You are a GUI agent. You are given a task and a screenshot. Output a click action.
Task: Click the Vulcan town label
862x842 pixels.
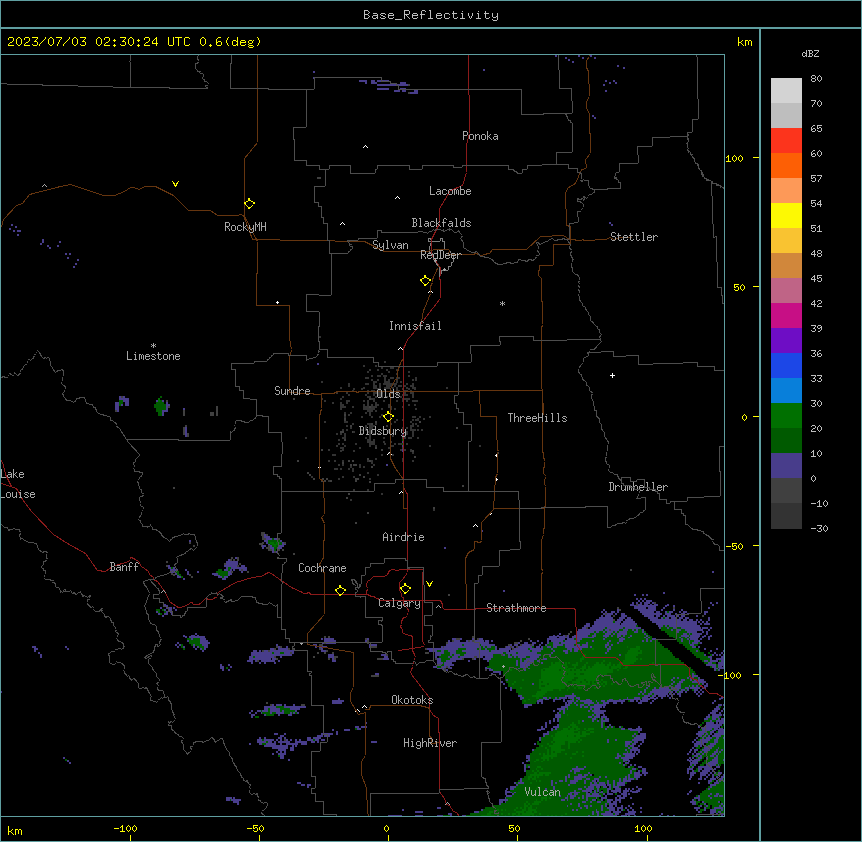click(543, 792)
